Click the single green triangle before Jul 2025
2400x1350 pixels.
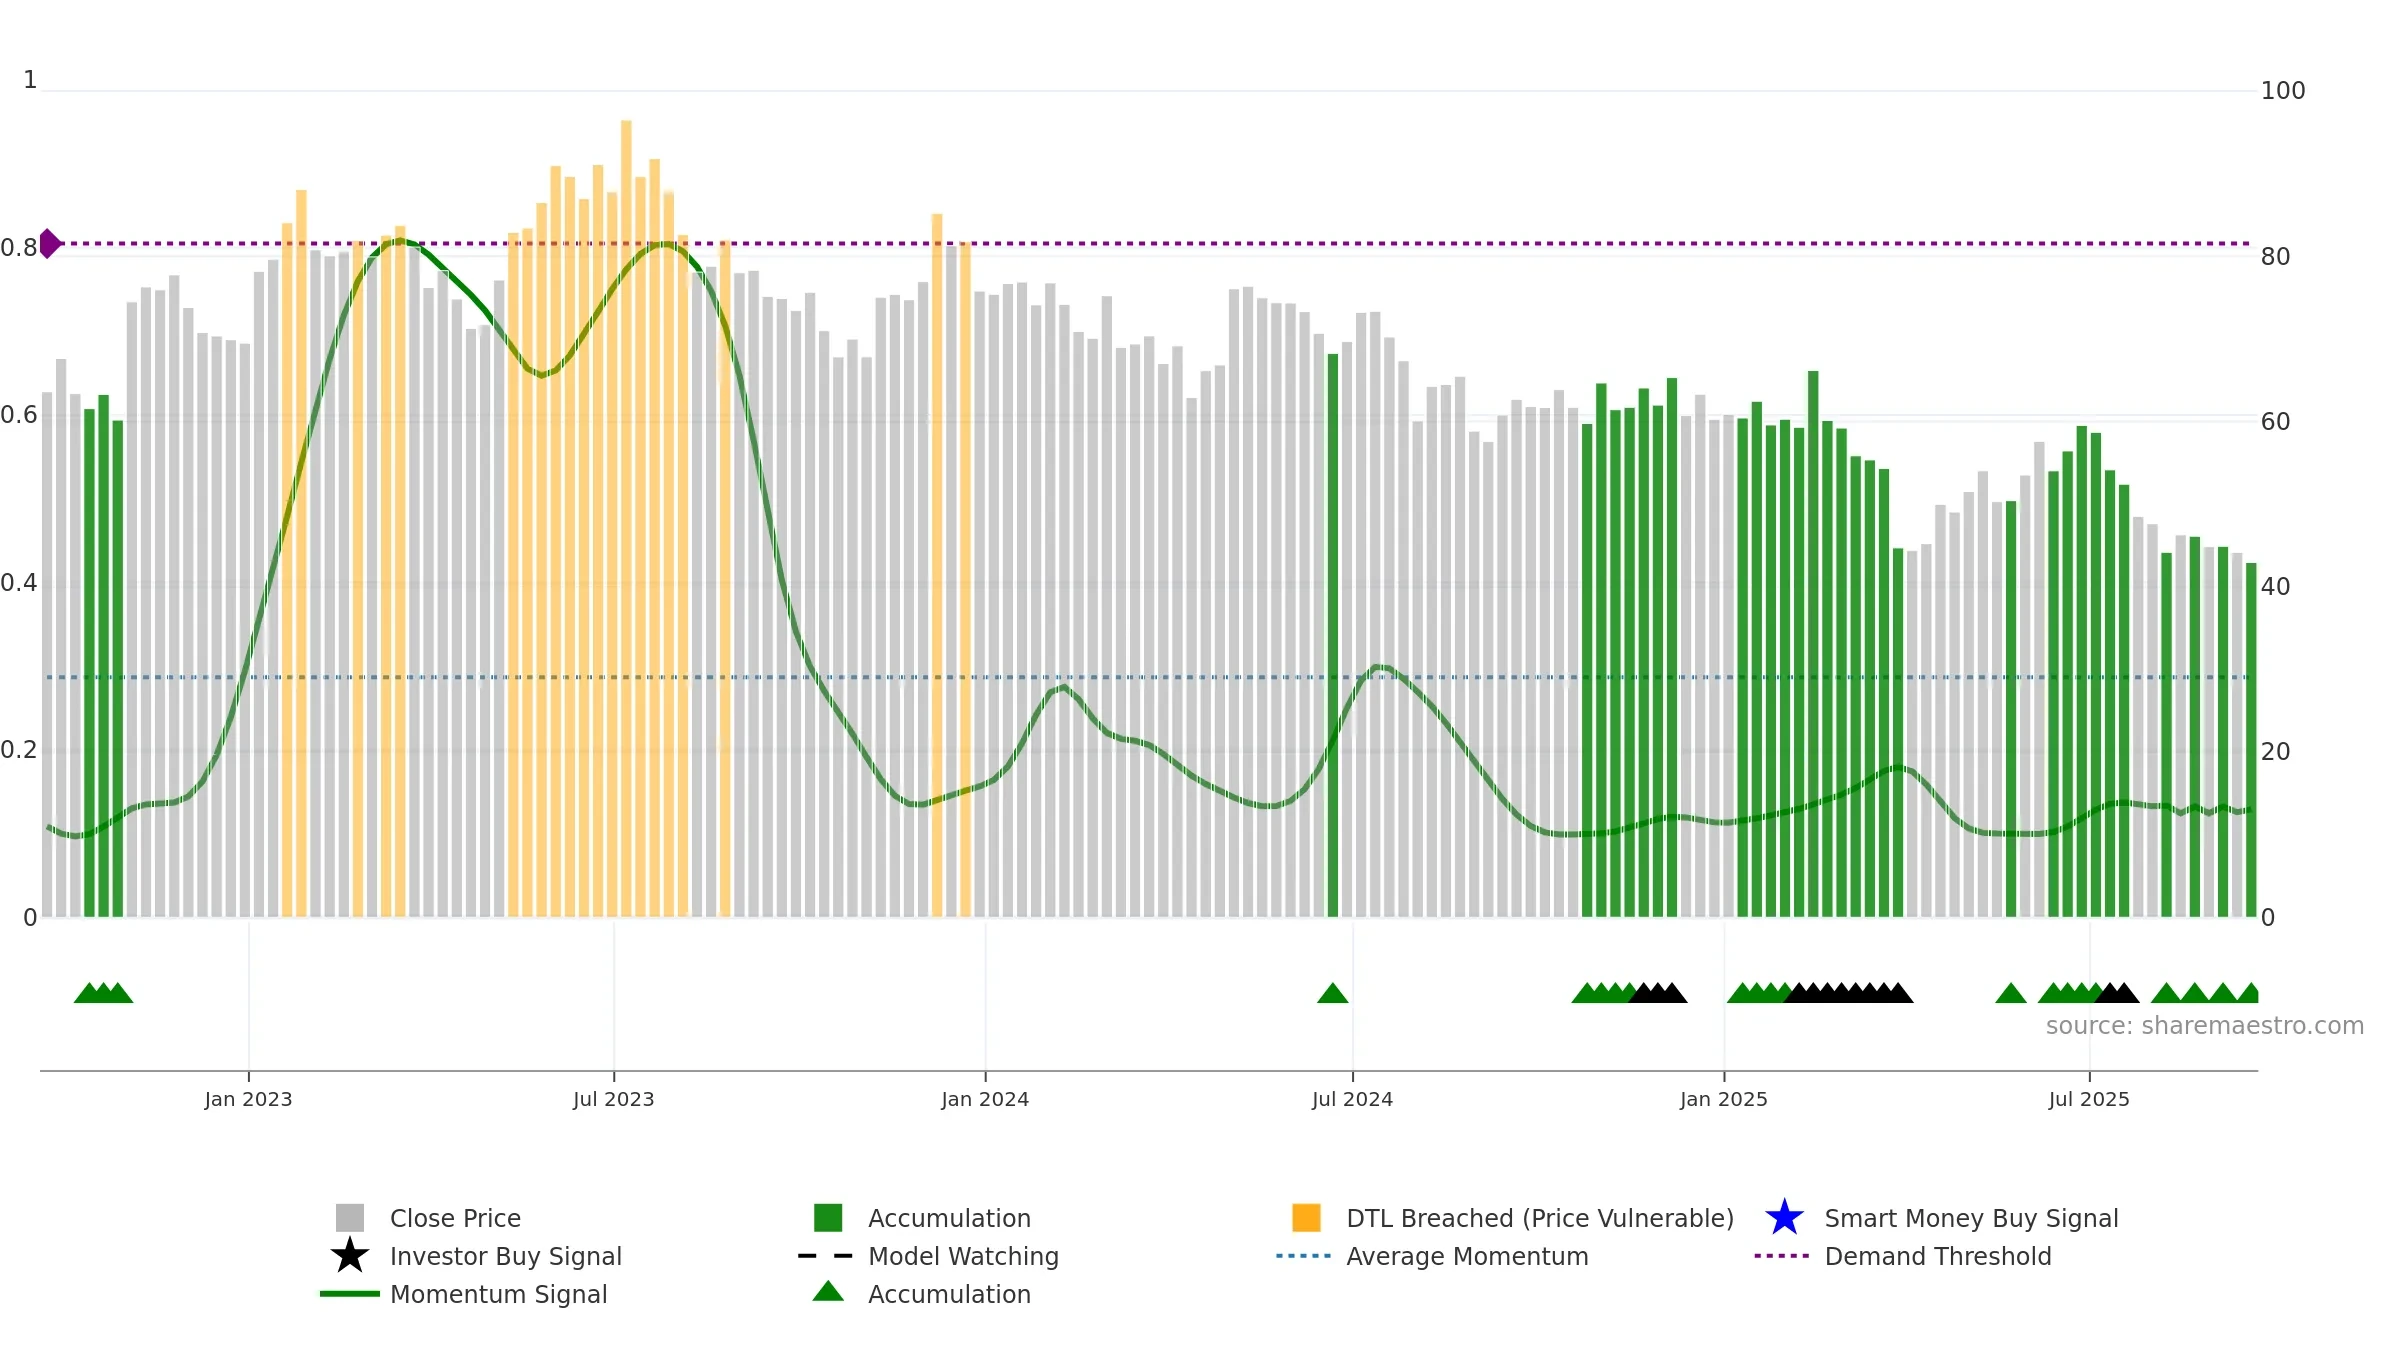(x=2011, y=993)
